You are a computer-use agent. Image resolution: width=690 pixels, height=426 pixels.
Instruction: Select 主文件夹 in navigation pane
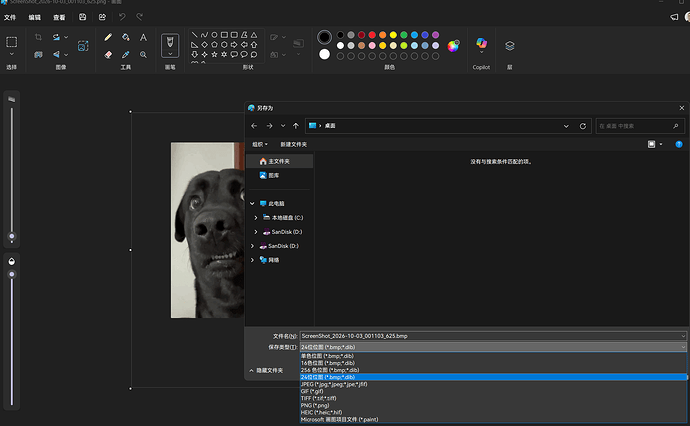[x=279, y=162]
